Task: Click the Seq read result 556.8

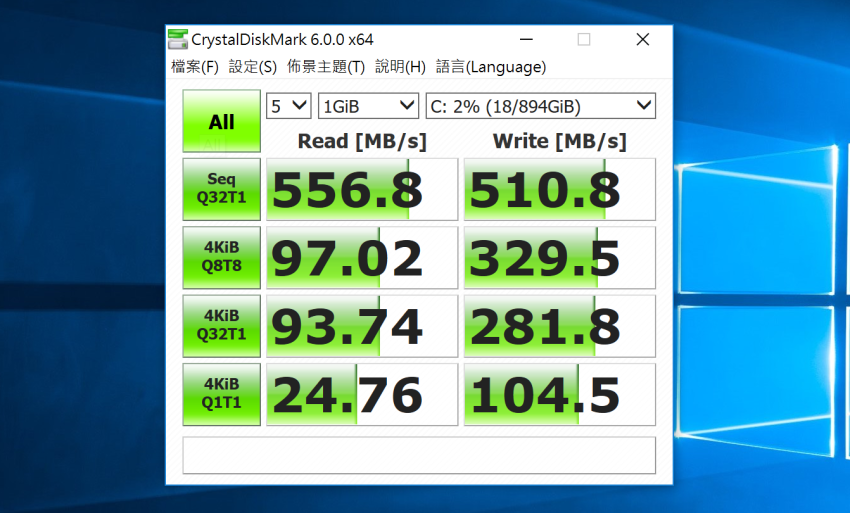Action: point(362,189)
